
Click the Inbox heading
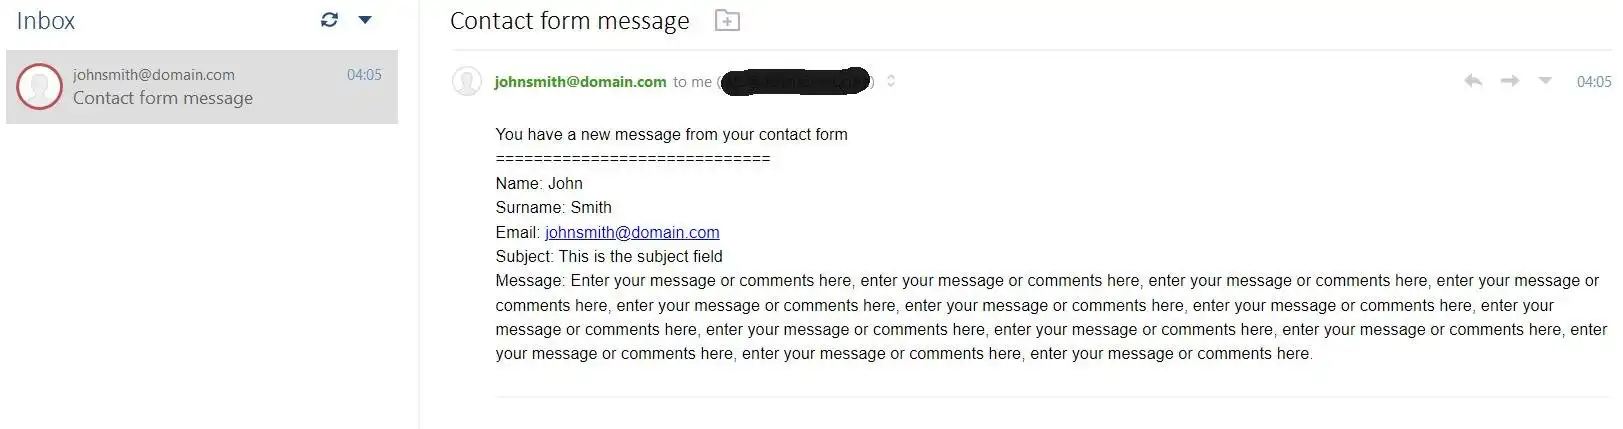[x=46, y=20]
